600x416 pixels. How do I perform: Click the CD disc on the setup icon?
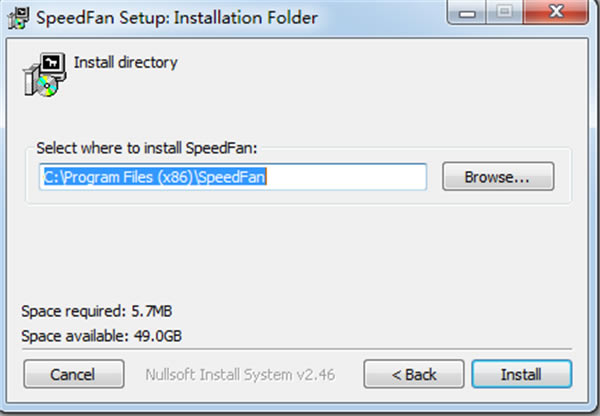tap(47, 86)
